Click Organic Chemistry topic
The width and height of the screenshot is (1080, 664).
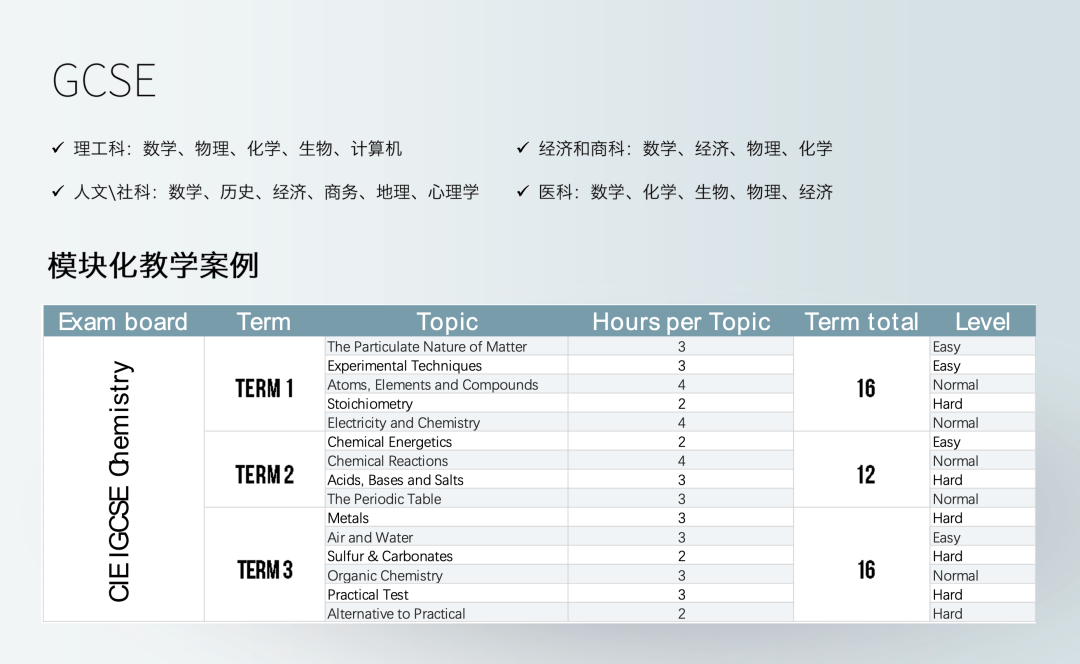pos(385,575)
